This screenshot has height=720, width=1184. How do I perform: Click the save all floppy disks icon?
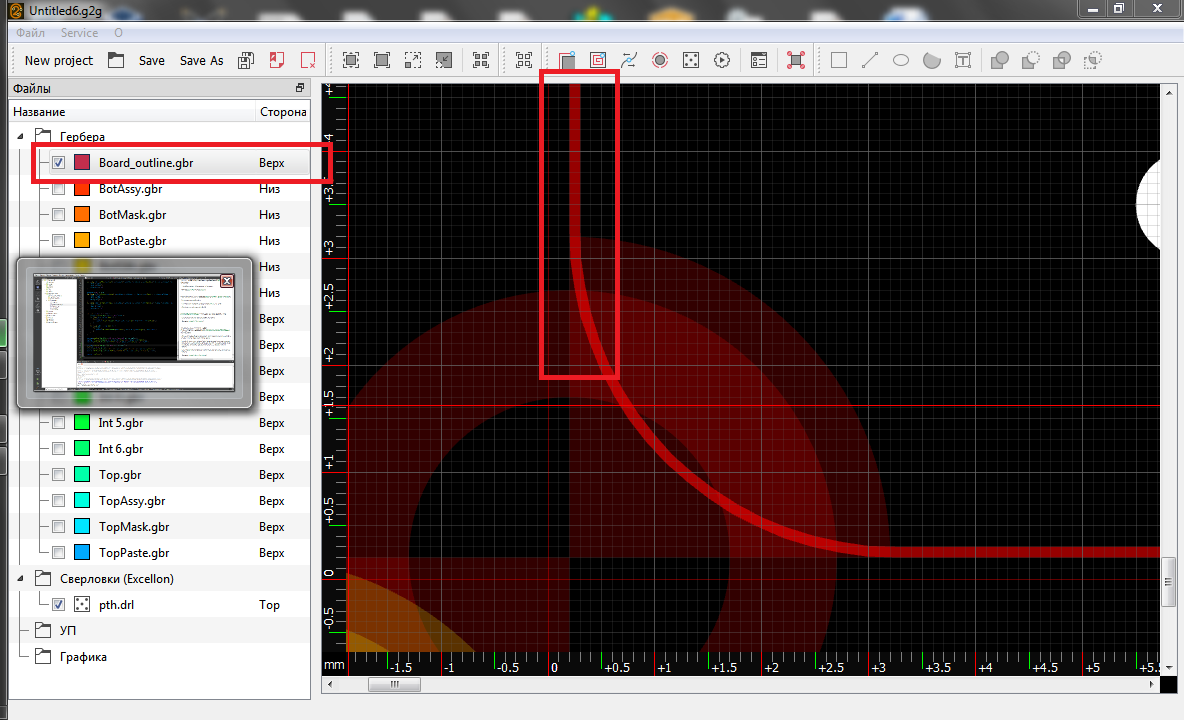point(246,60)
